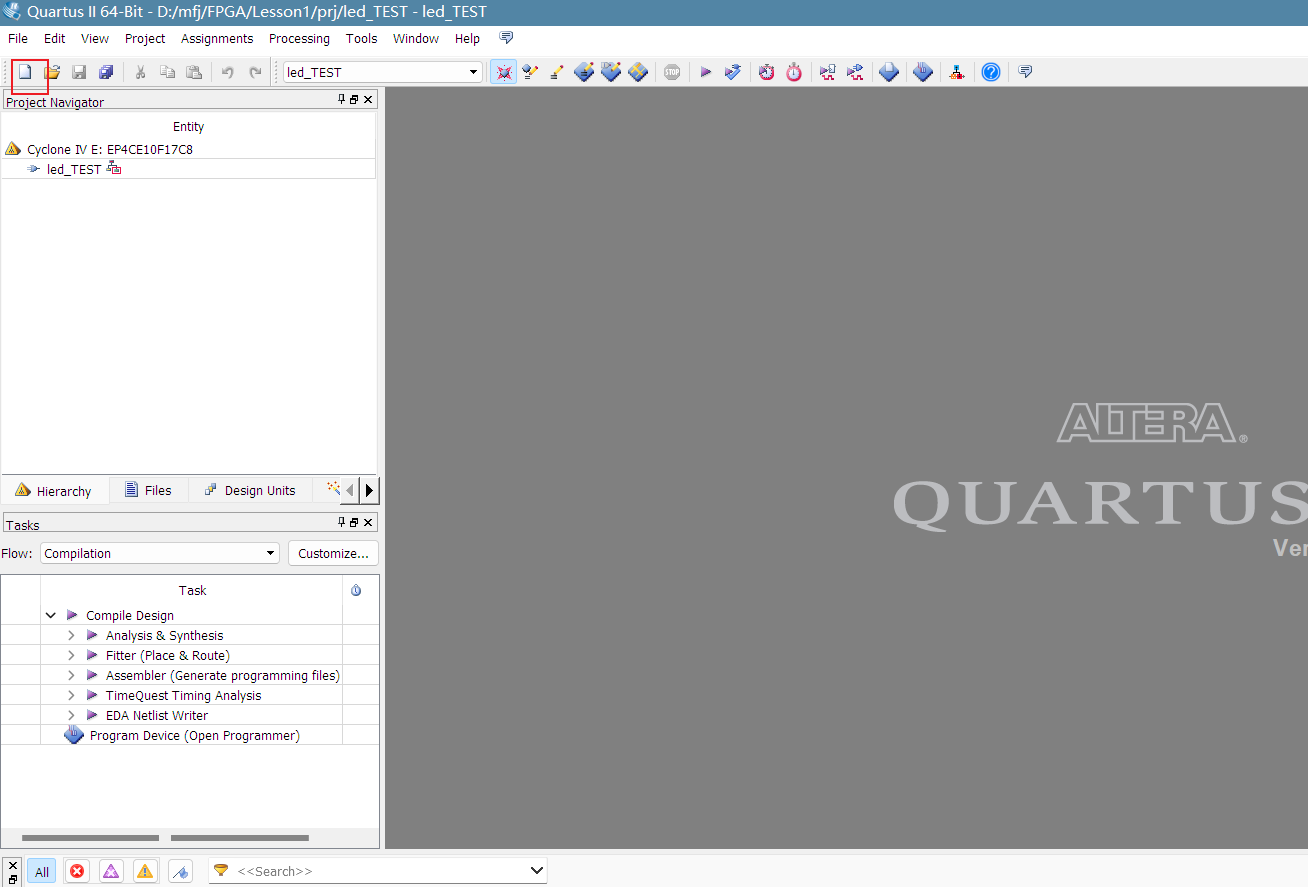Screen dimensions: 1308x887
Task: Click the second red stopwatch toolbar icon
Action: [794, 72]
